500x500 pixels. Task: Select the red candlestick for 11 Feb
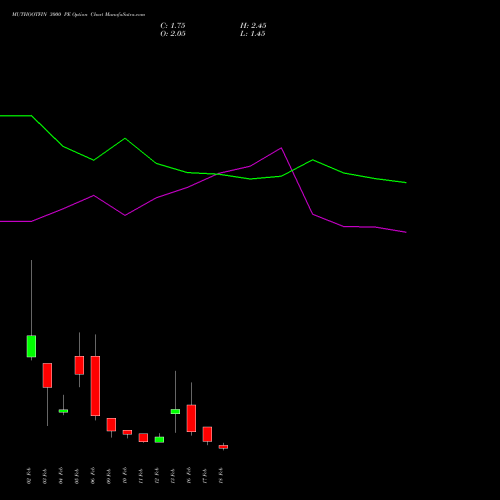coord(143,438)
